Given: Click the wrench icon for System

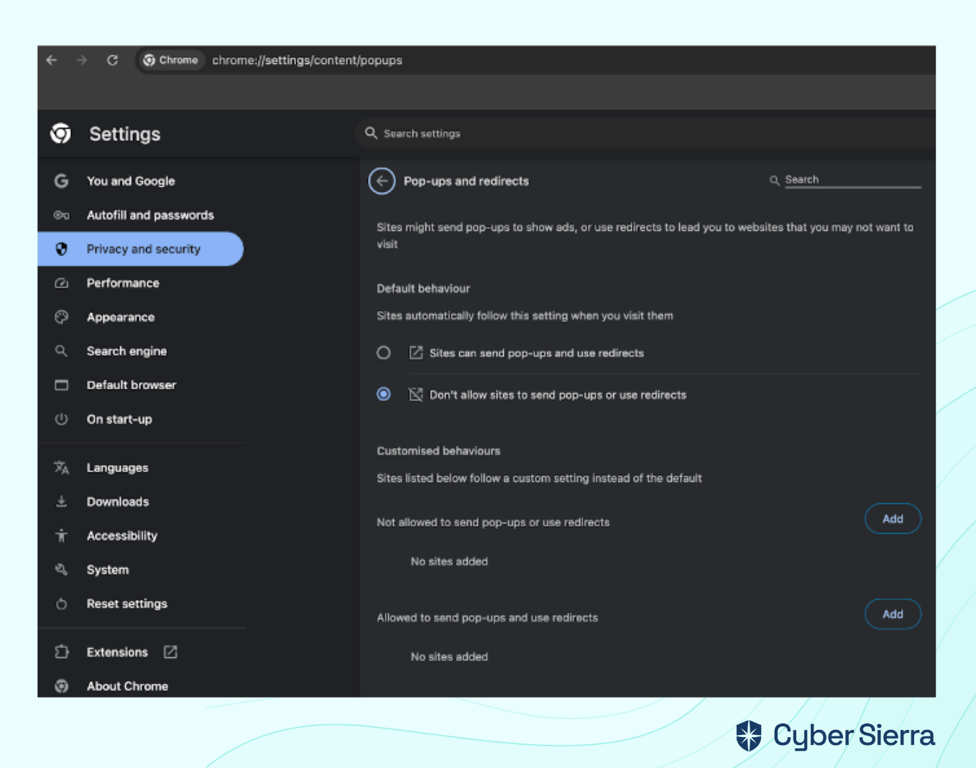Looking at the screenshot, I should click(61, 570).
